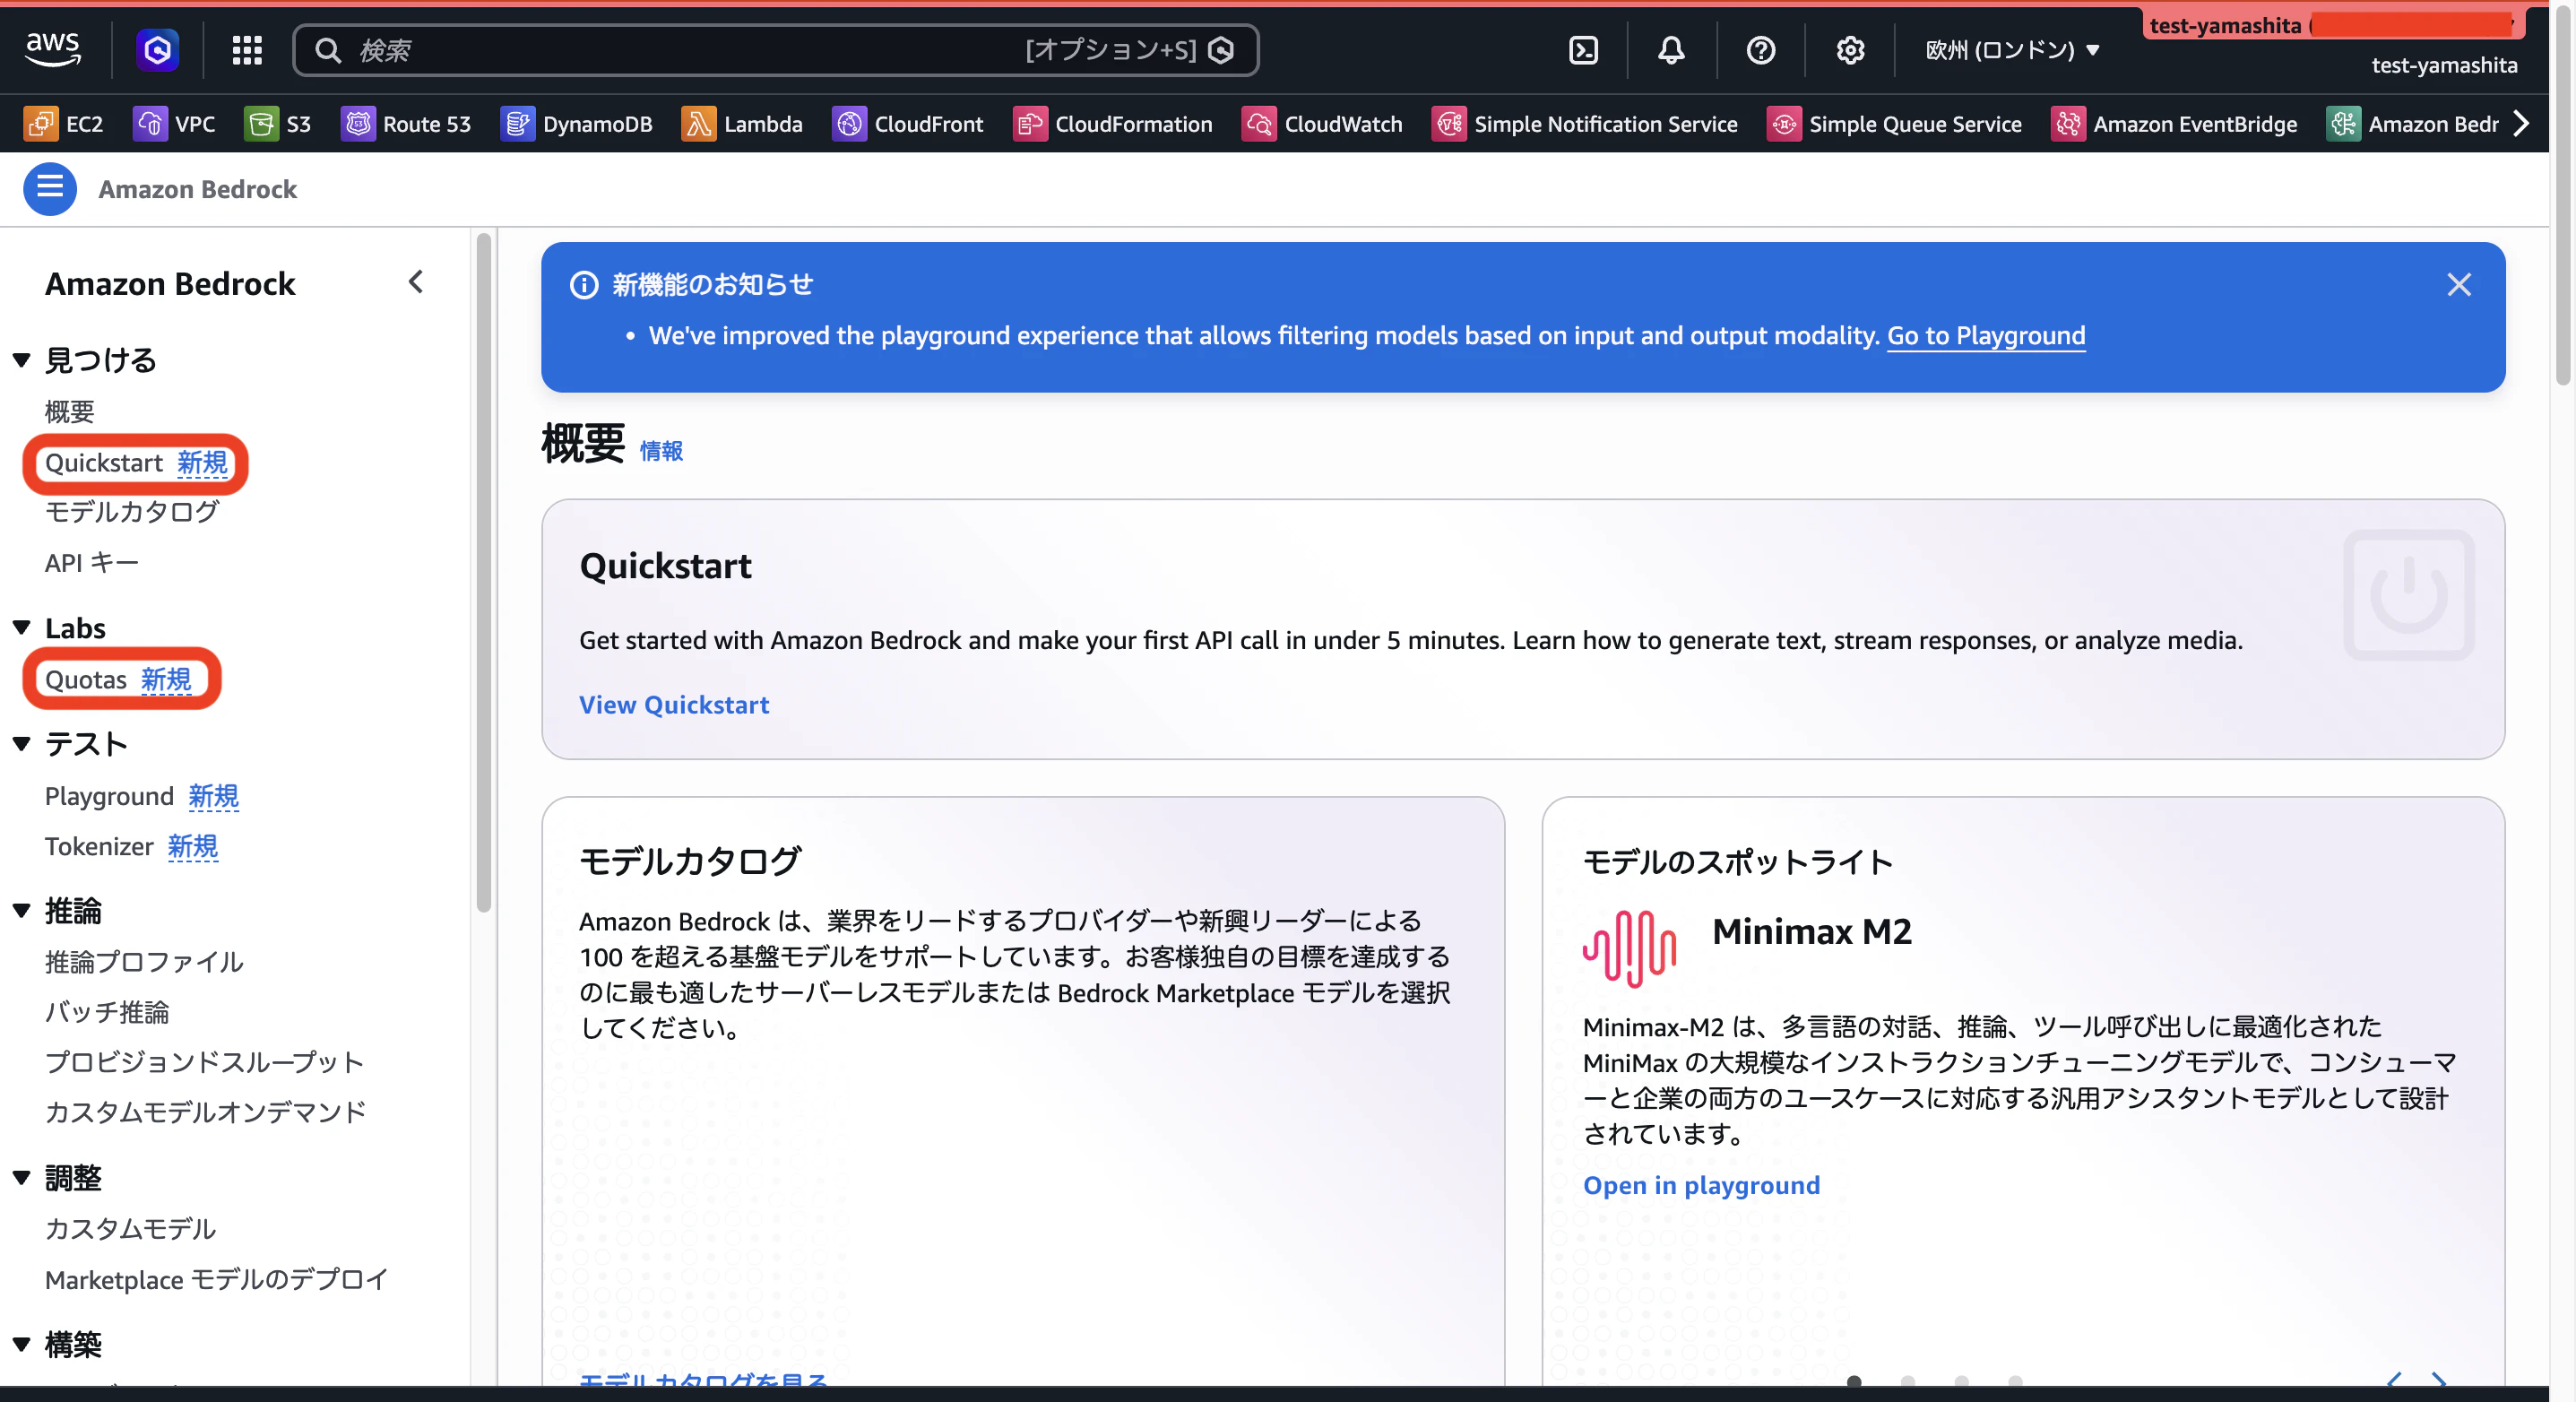This screenshot has width=2576, height=1402.
Task: Collapse the 構築 section
Action: click(21, 1344)
